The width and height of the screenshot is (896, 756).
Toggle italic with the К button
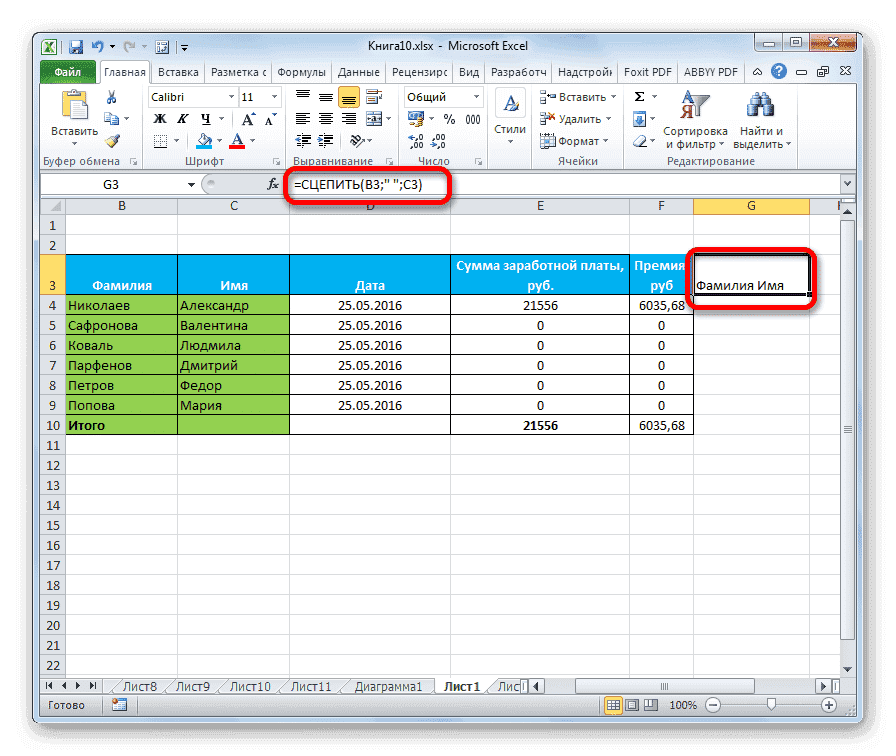coord(182,119)
